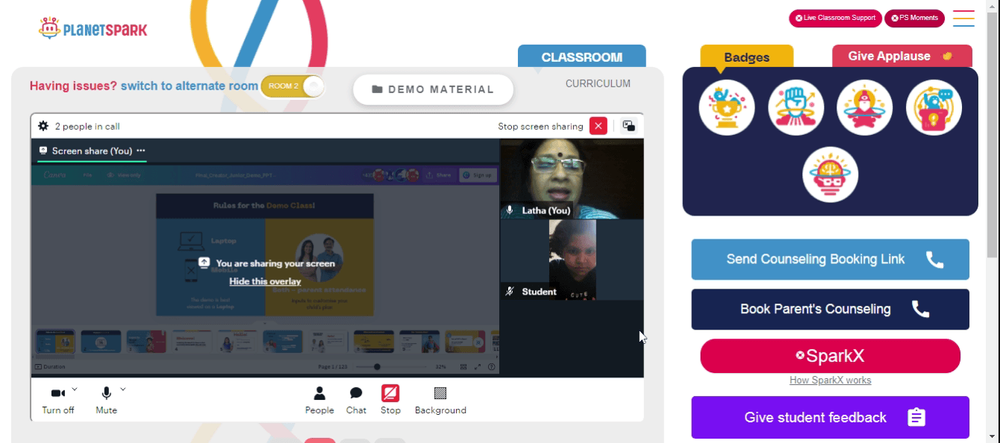Open SparkX button
Screen dimensions: 1000x443
click(830, 356)
